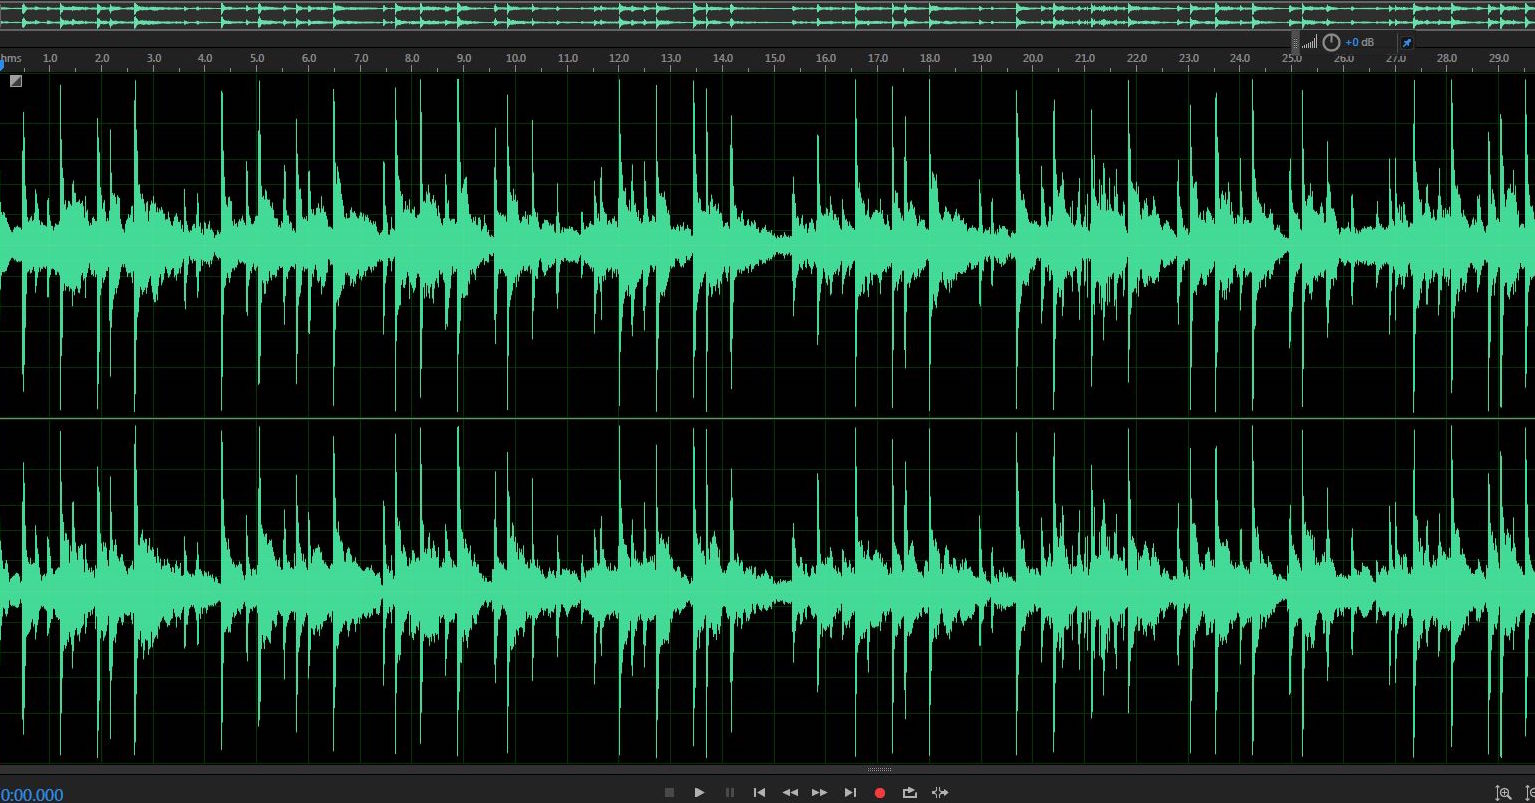This screenshot has width=1535, height=803.
Task: Toggle Loop Playback button
Action: 909,793
